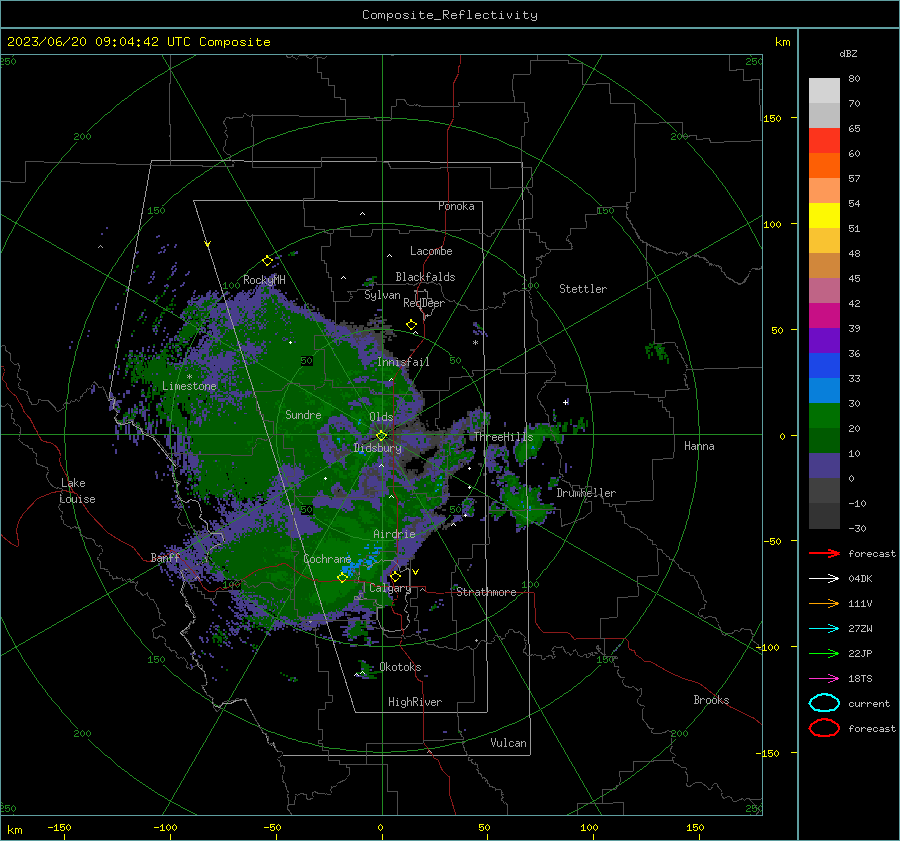Image resolution: width=900 pixels, height=841 pixels.
Task: Click the red forecast ellipse icon
Action: pyautogui.click(x=824, y=728)
